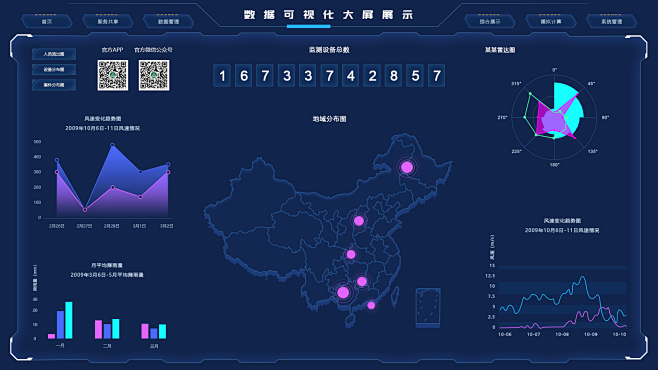Click the 270° label on radar chart
Image resolution: width=658 pixels, height=370 pixels.
[x=503, y=117]
